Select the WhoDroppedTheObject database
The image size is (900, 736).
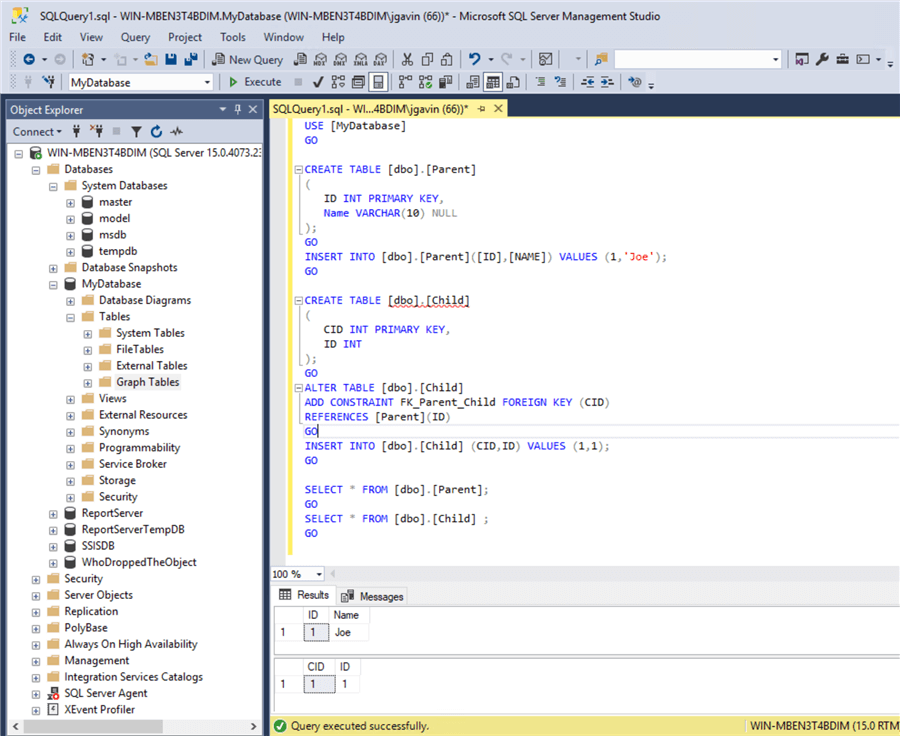(139, 562)
